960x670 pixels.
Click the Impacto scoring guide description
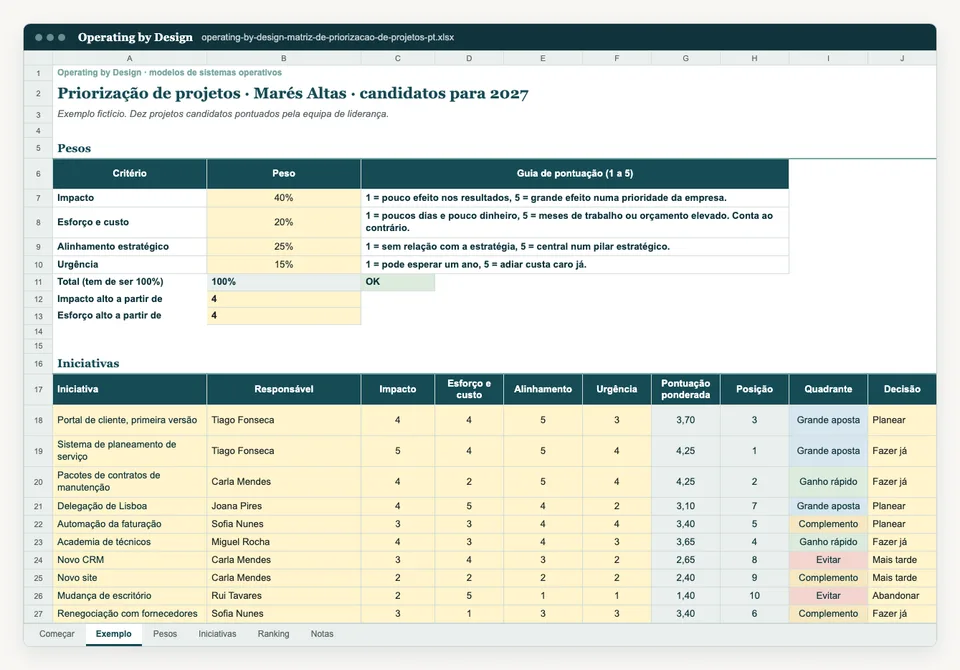tap(575, 198)
